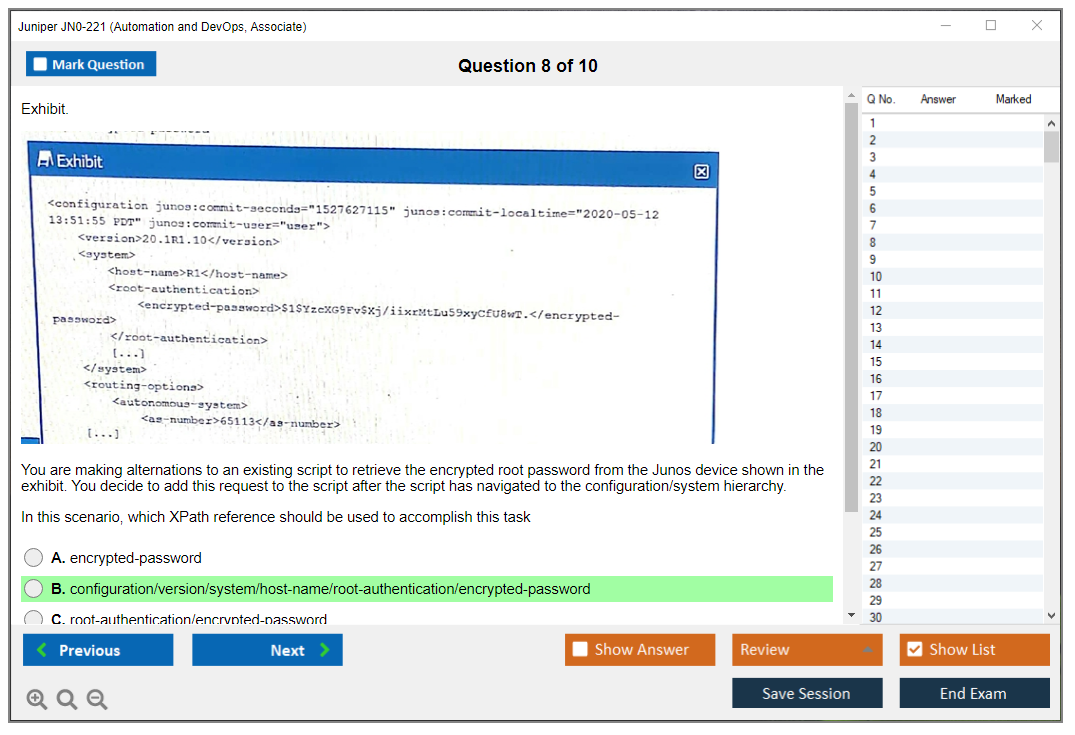This screenshot has height=735, width=1075.
Task: Click the question list scrollbar thumb
Action: (x=1051, y=146)
